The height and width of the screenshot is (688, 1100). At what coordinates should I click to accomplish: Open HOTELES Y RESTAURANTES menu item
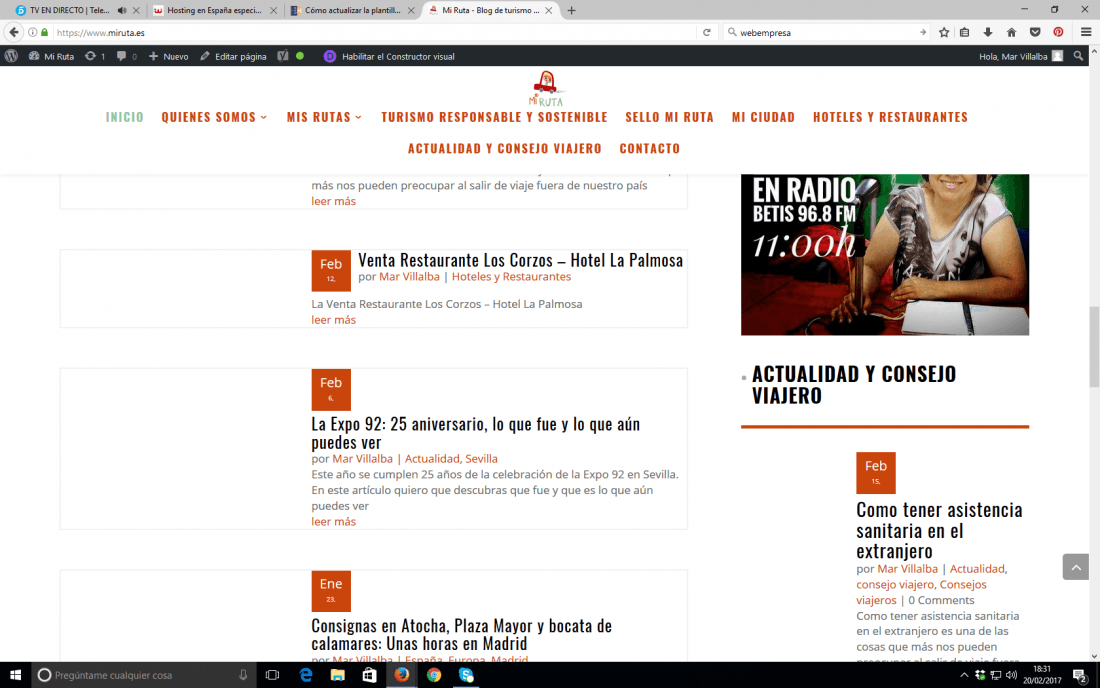pyautogui.click(x=890, y=117)
